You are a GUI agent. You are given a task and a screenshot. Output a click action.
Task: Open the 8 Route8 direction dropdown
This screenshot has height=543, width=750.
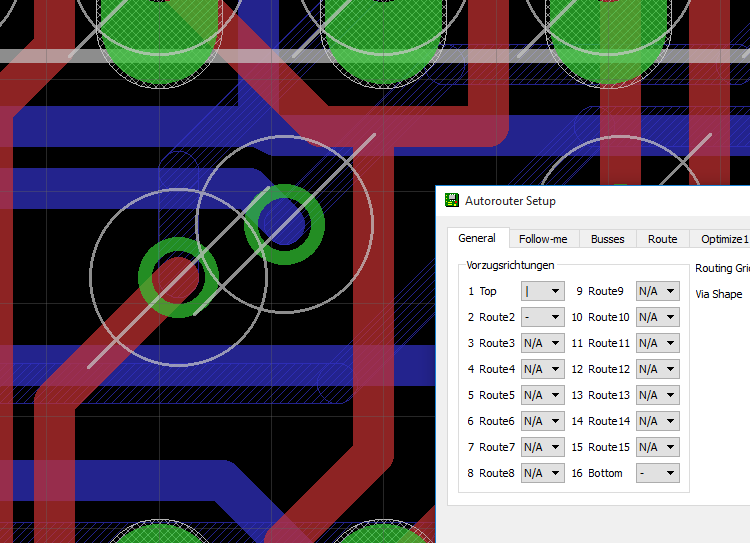[x=543, y=473]
